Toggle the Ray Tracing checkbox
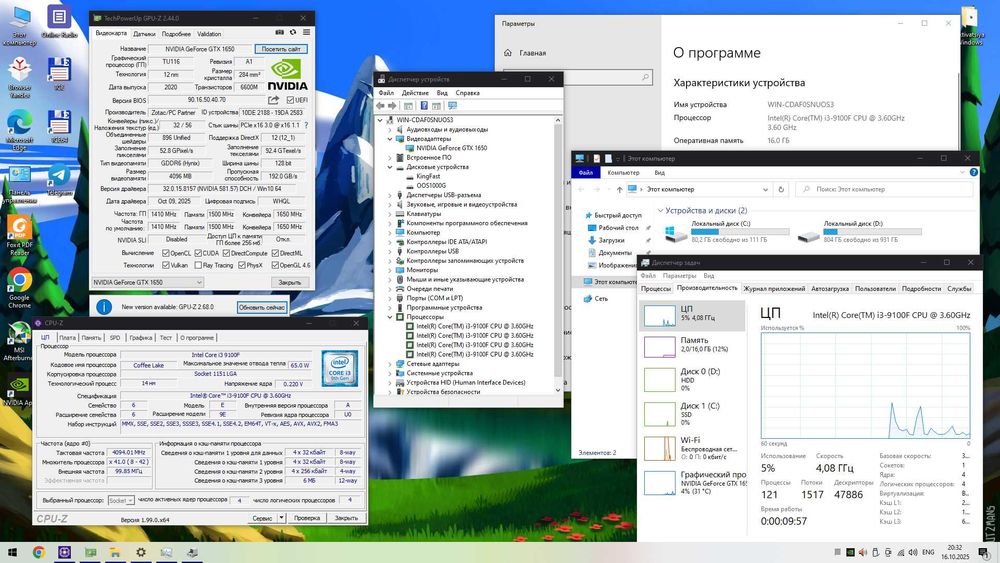 tap(198, 265)
